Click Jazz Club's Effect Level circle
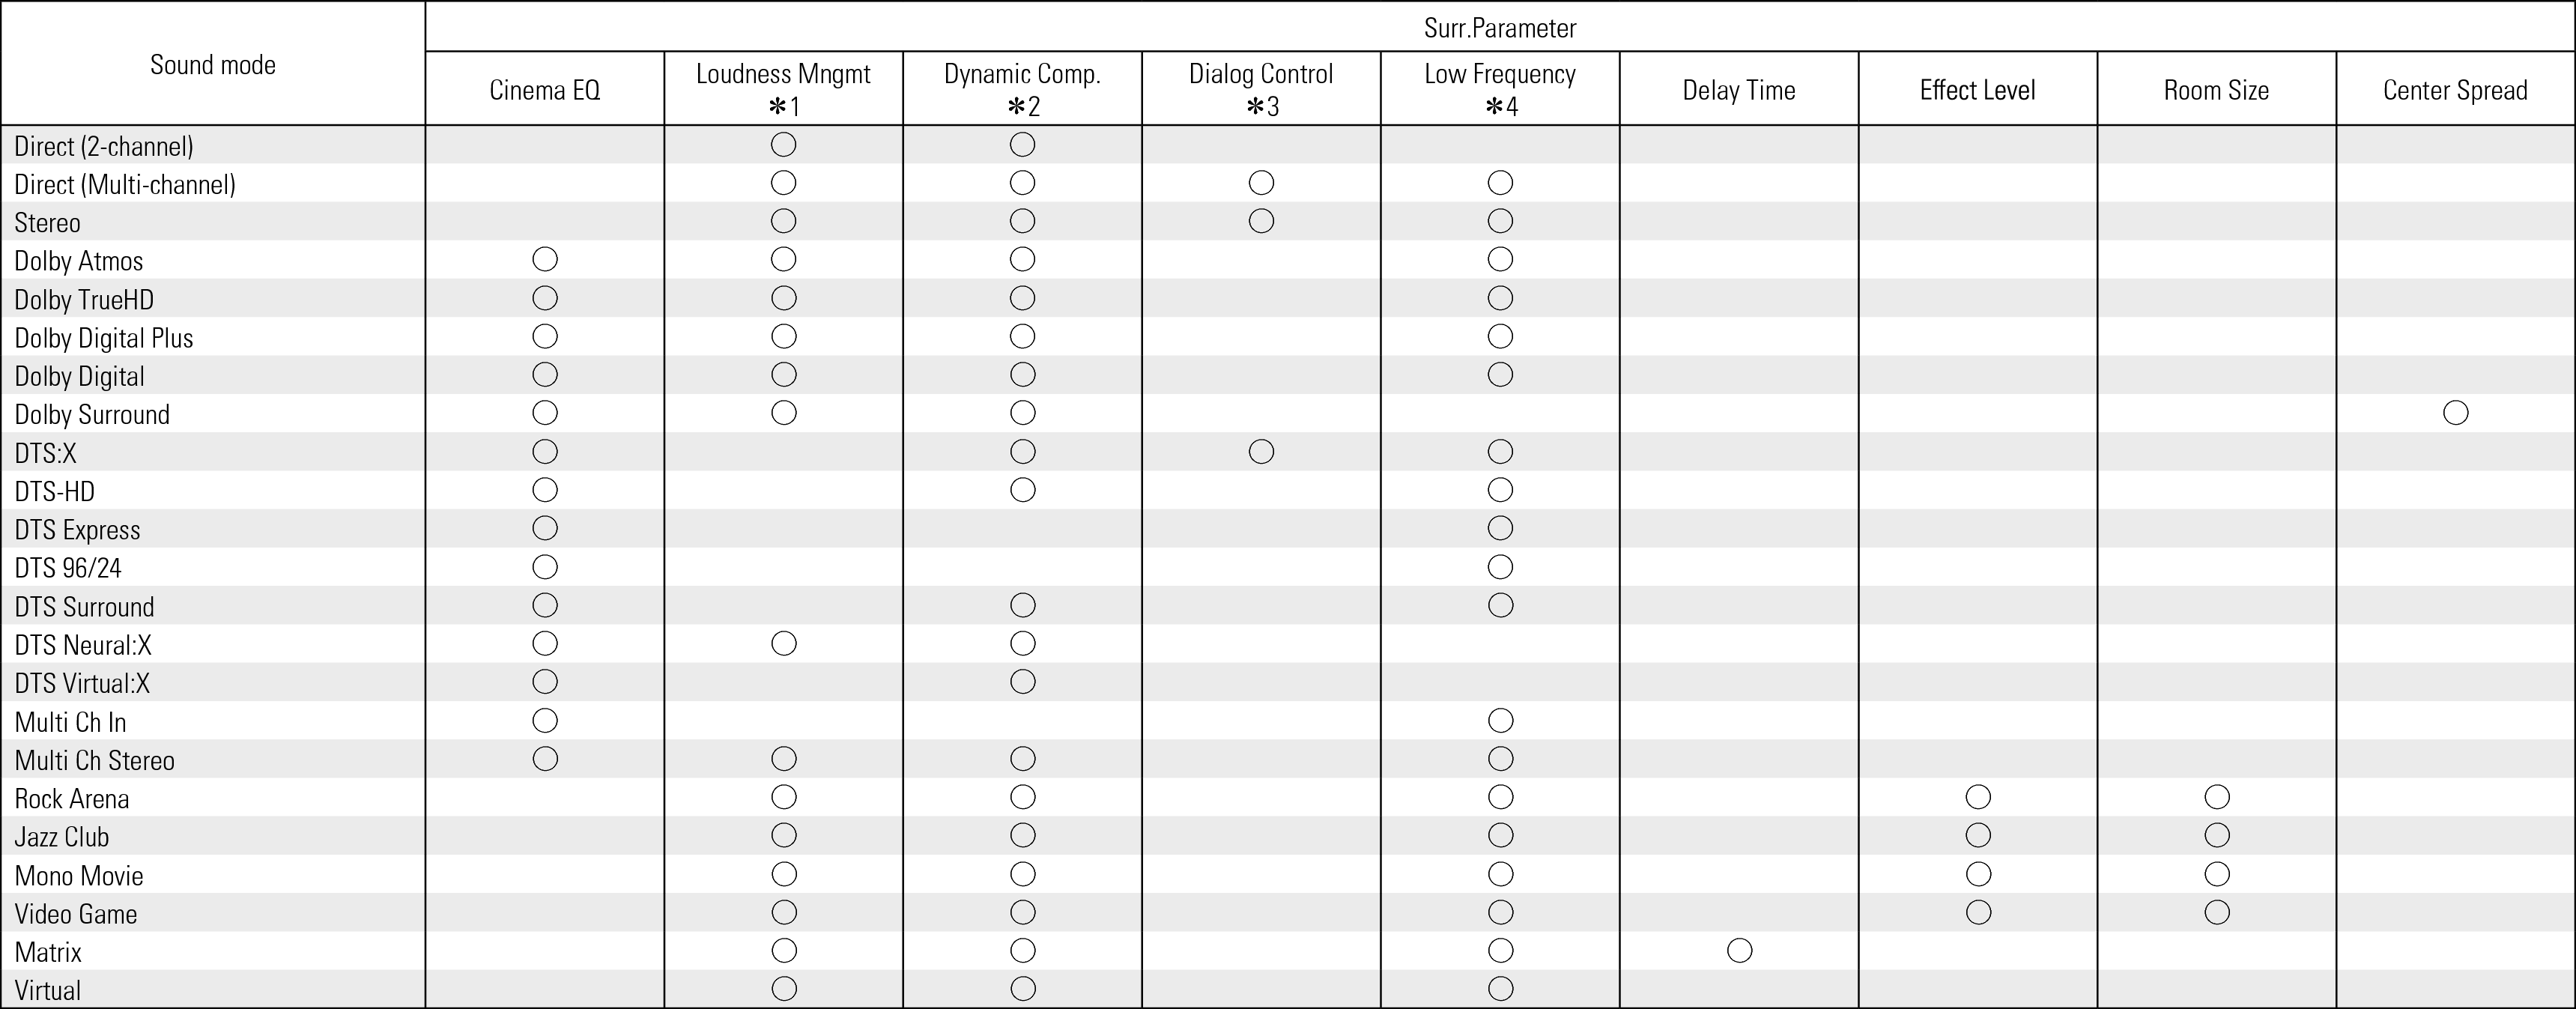This screenshot has width=2576, height=1009. point(1978,835)
